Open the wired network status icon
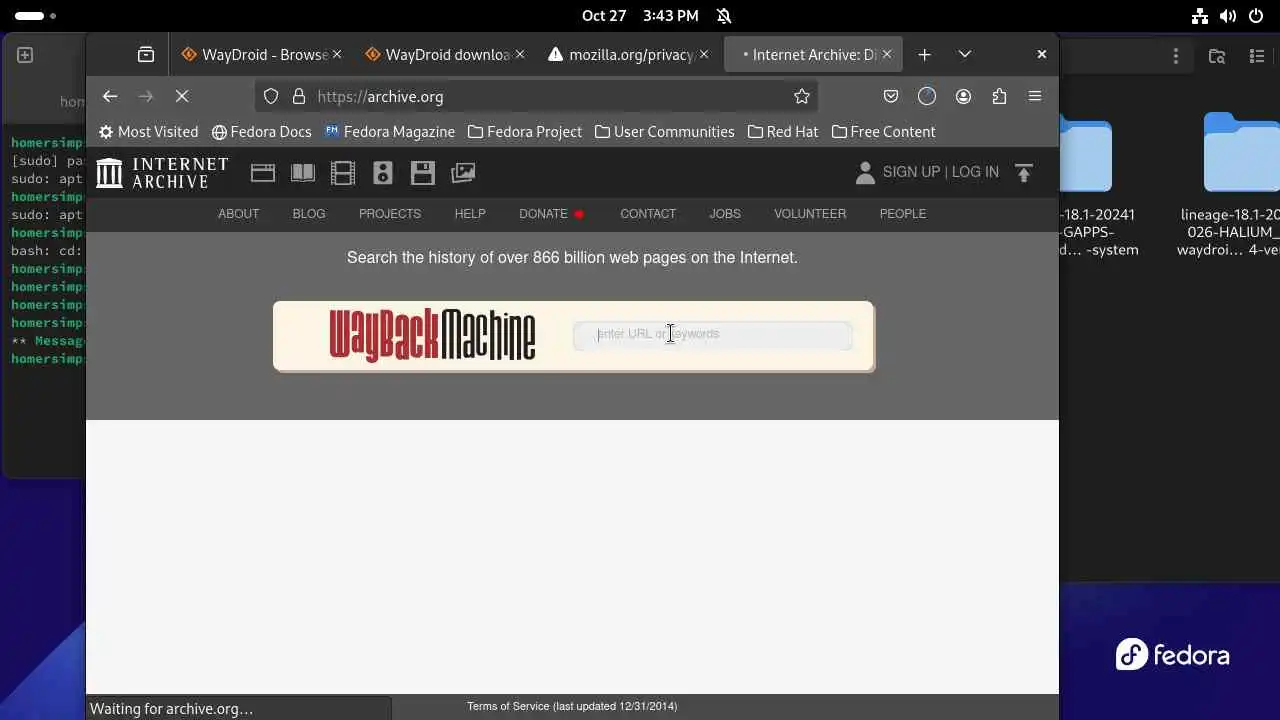Screen dimensions: 1280x720 pos(1200,16)
